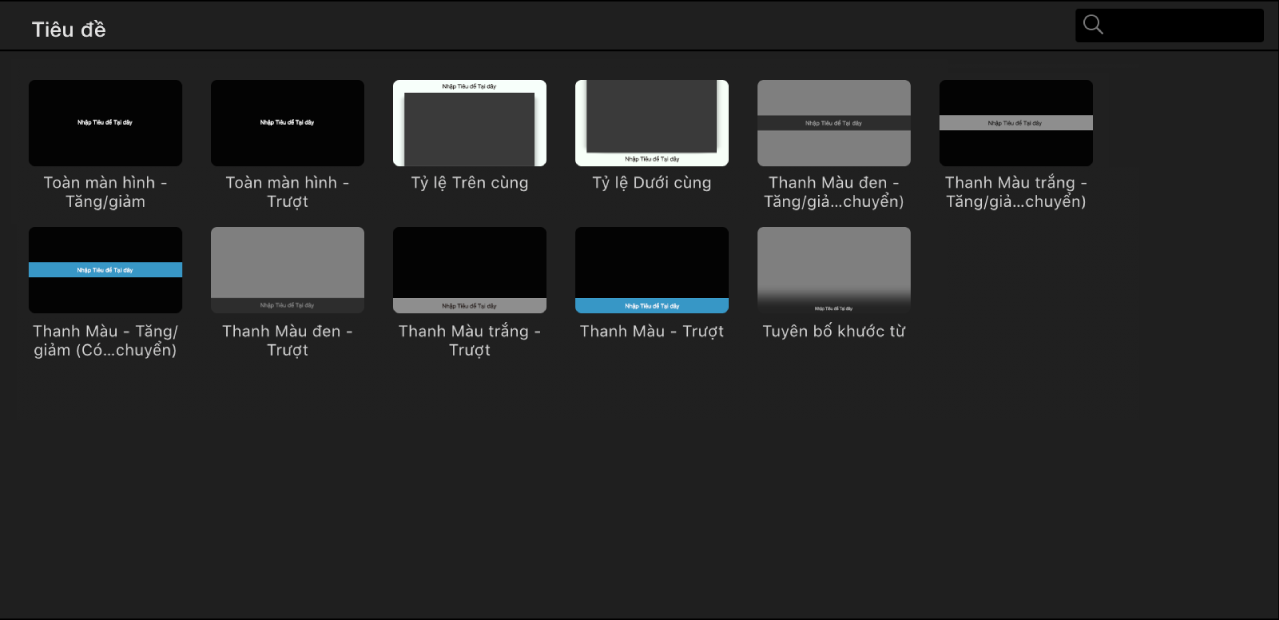Click the label "Tỷ lệ Trên cùng"
The image size is (1279, 620).
click(470, 183)
